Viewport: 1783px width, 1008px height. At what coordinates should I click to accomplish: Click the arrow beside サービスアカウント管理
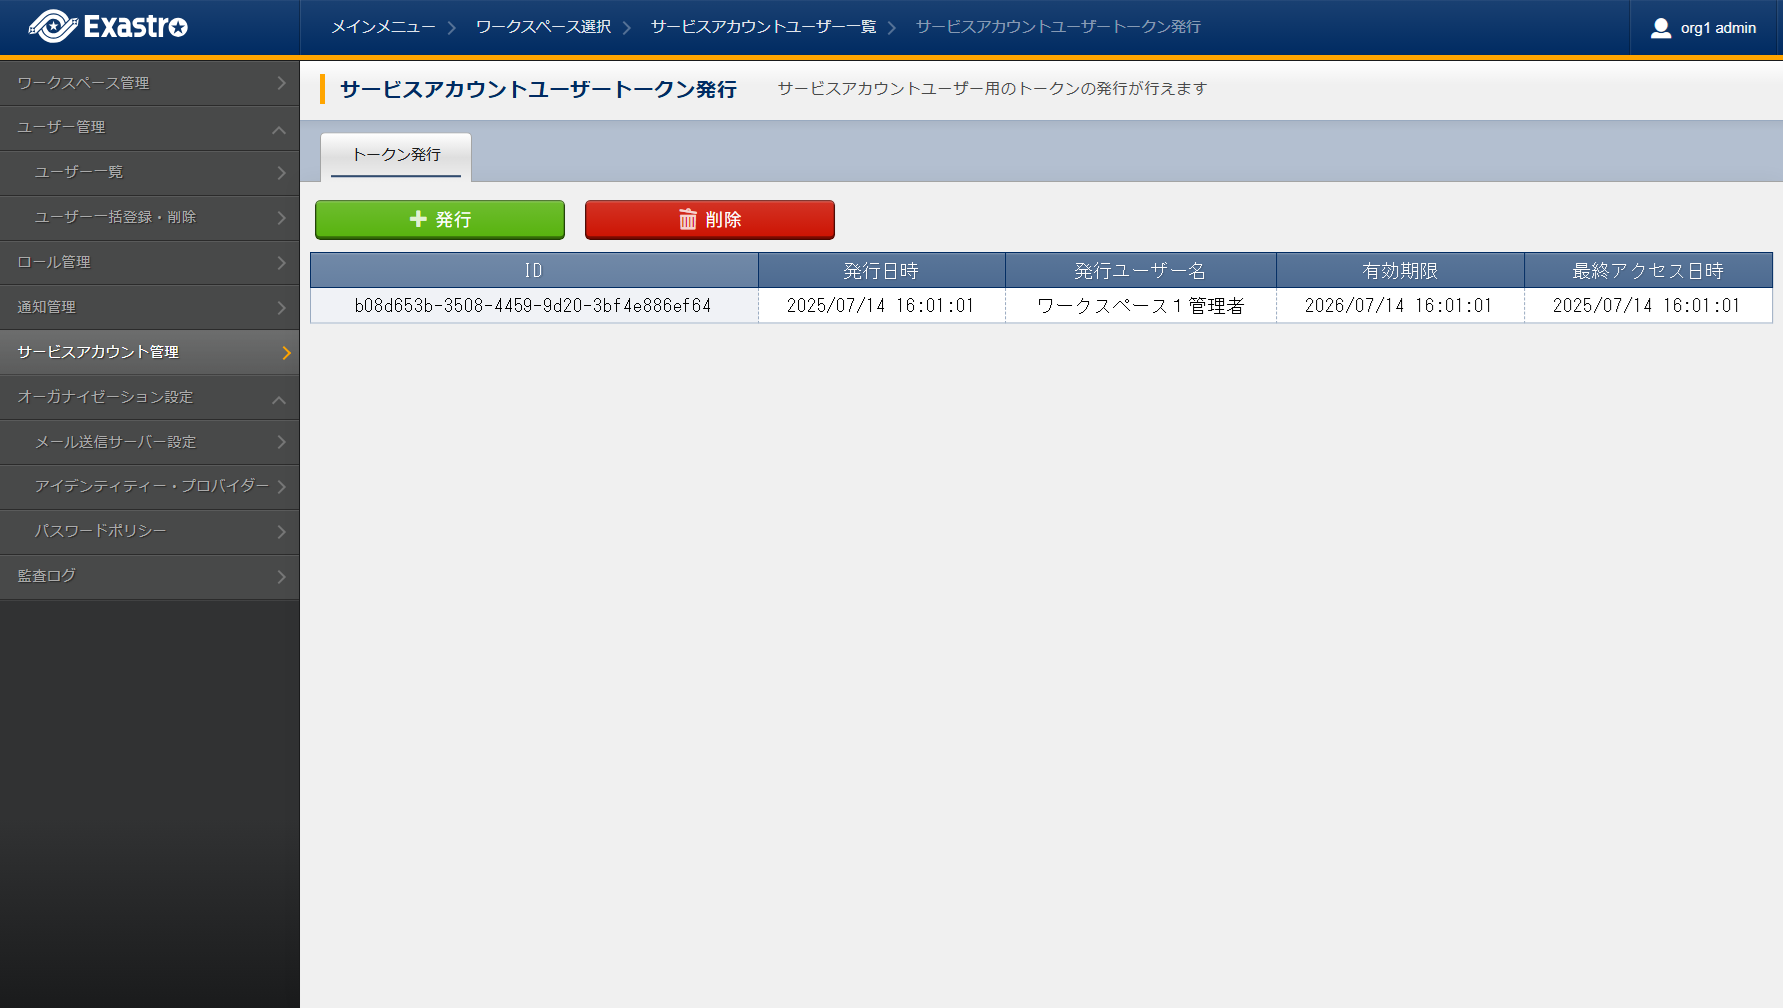click(285, 352)
